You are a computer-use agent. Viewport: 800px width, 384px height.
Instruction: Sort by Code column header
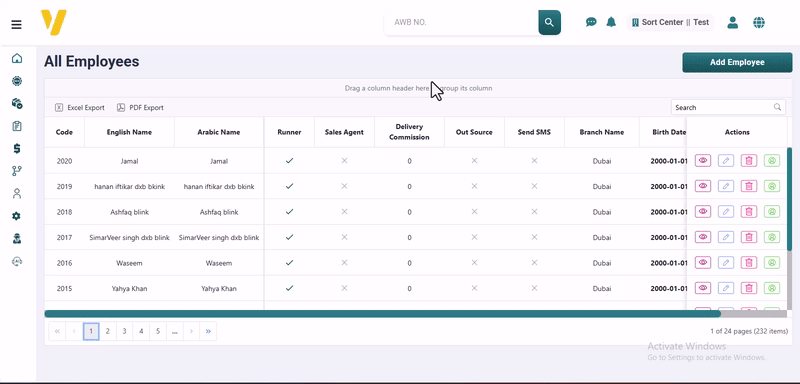(x=64, y=132)
